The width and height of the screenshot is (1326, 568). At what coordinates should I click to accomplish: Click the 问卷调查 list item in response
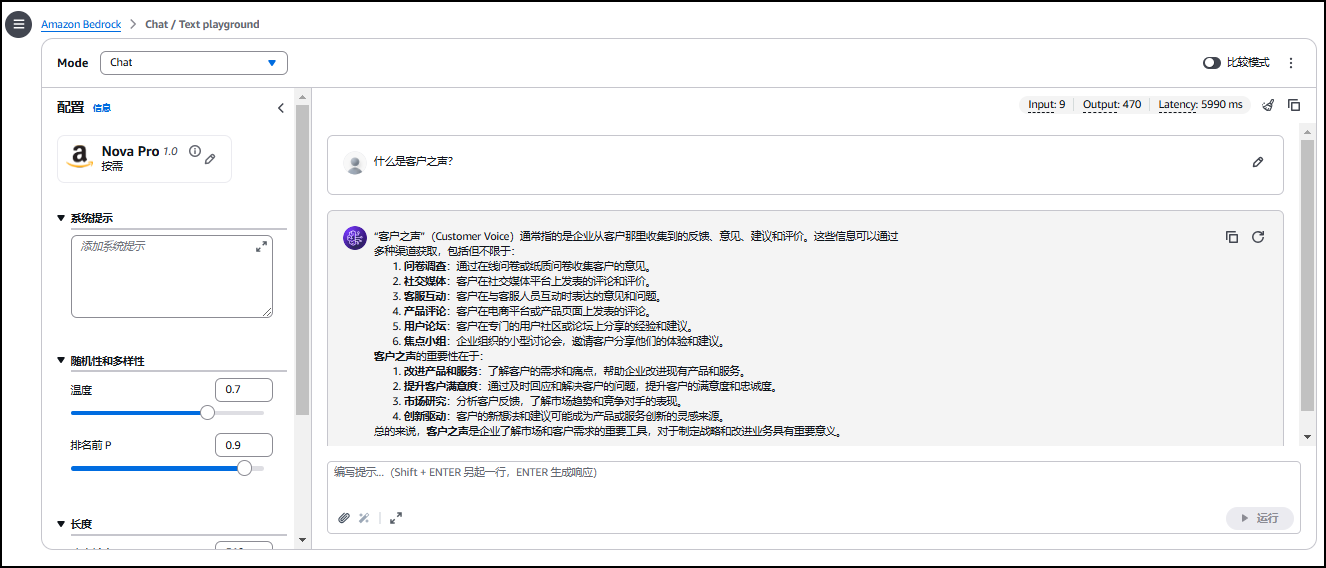point(521,267)
